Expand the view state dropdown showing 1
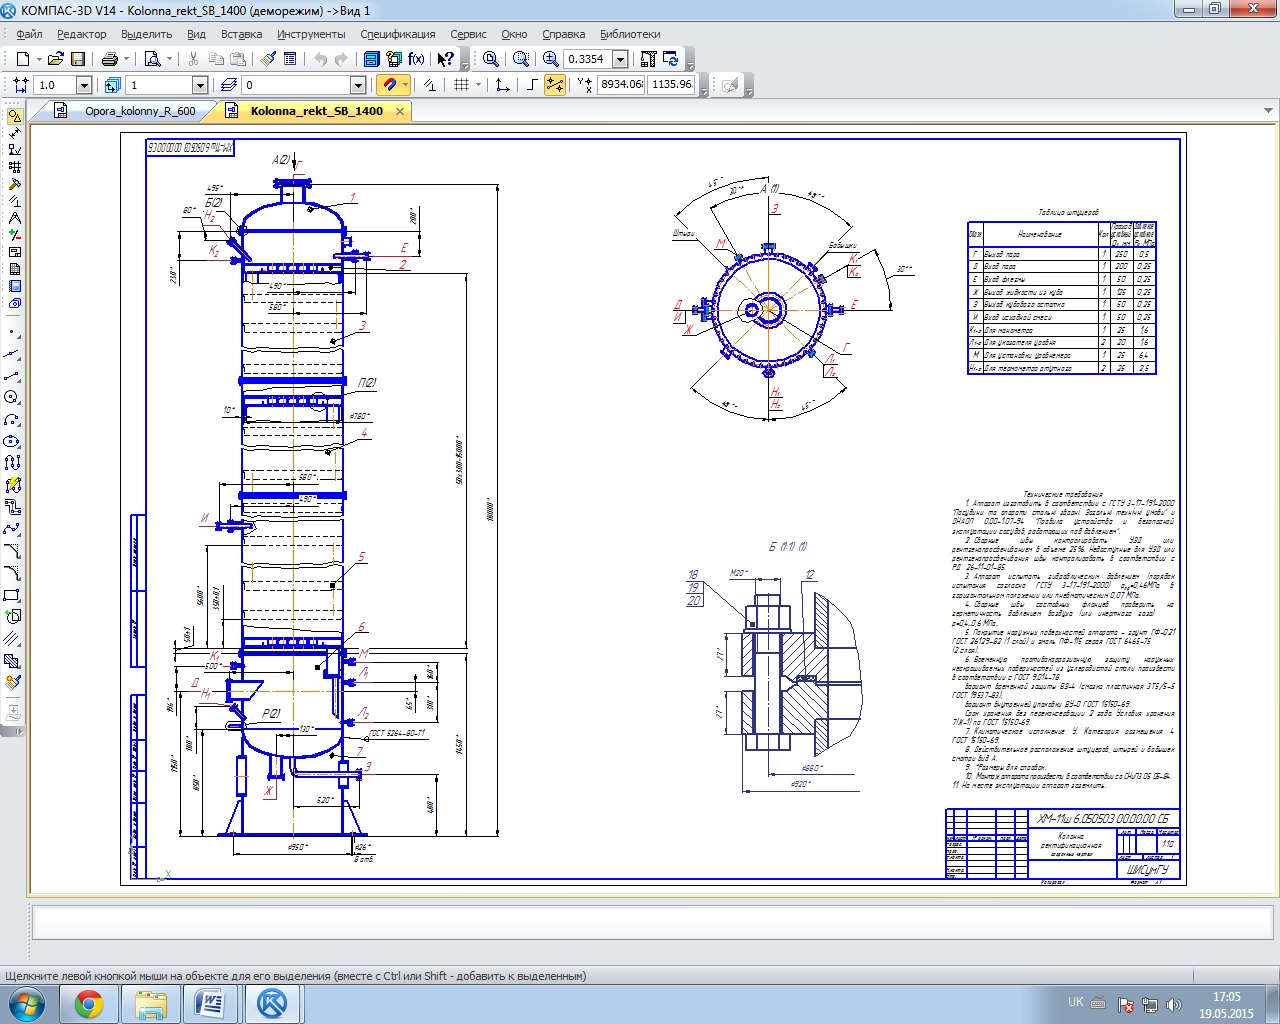Screen dimensions: 1280x1024 click(199, 85)
